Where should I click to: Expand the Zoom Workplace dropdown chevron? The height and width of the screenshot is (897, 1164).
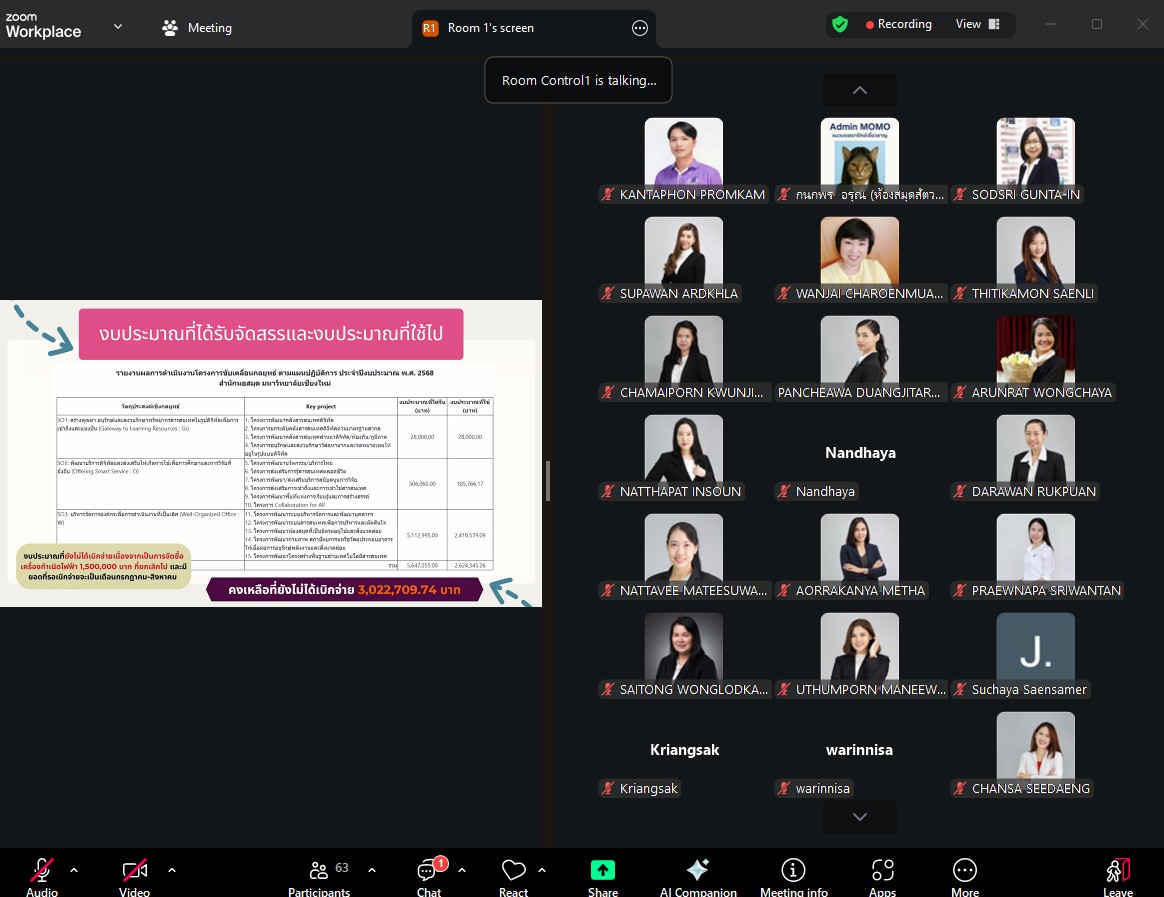pos(117,27)
